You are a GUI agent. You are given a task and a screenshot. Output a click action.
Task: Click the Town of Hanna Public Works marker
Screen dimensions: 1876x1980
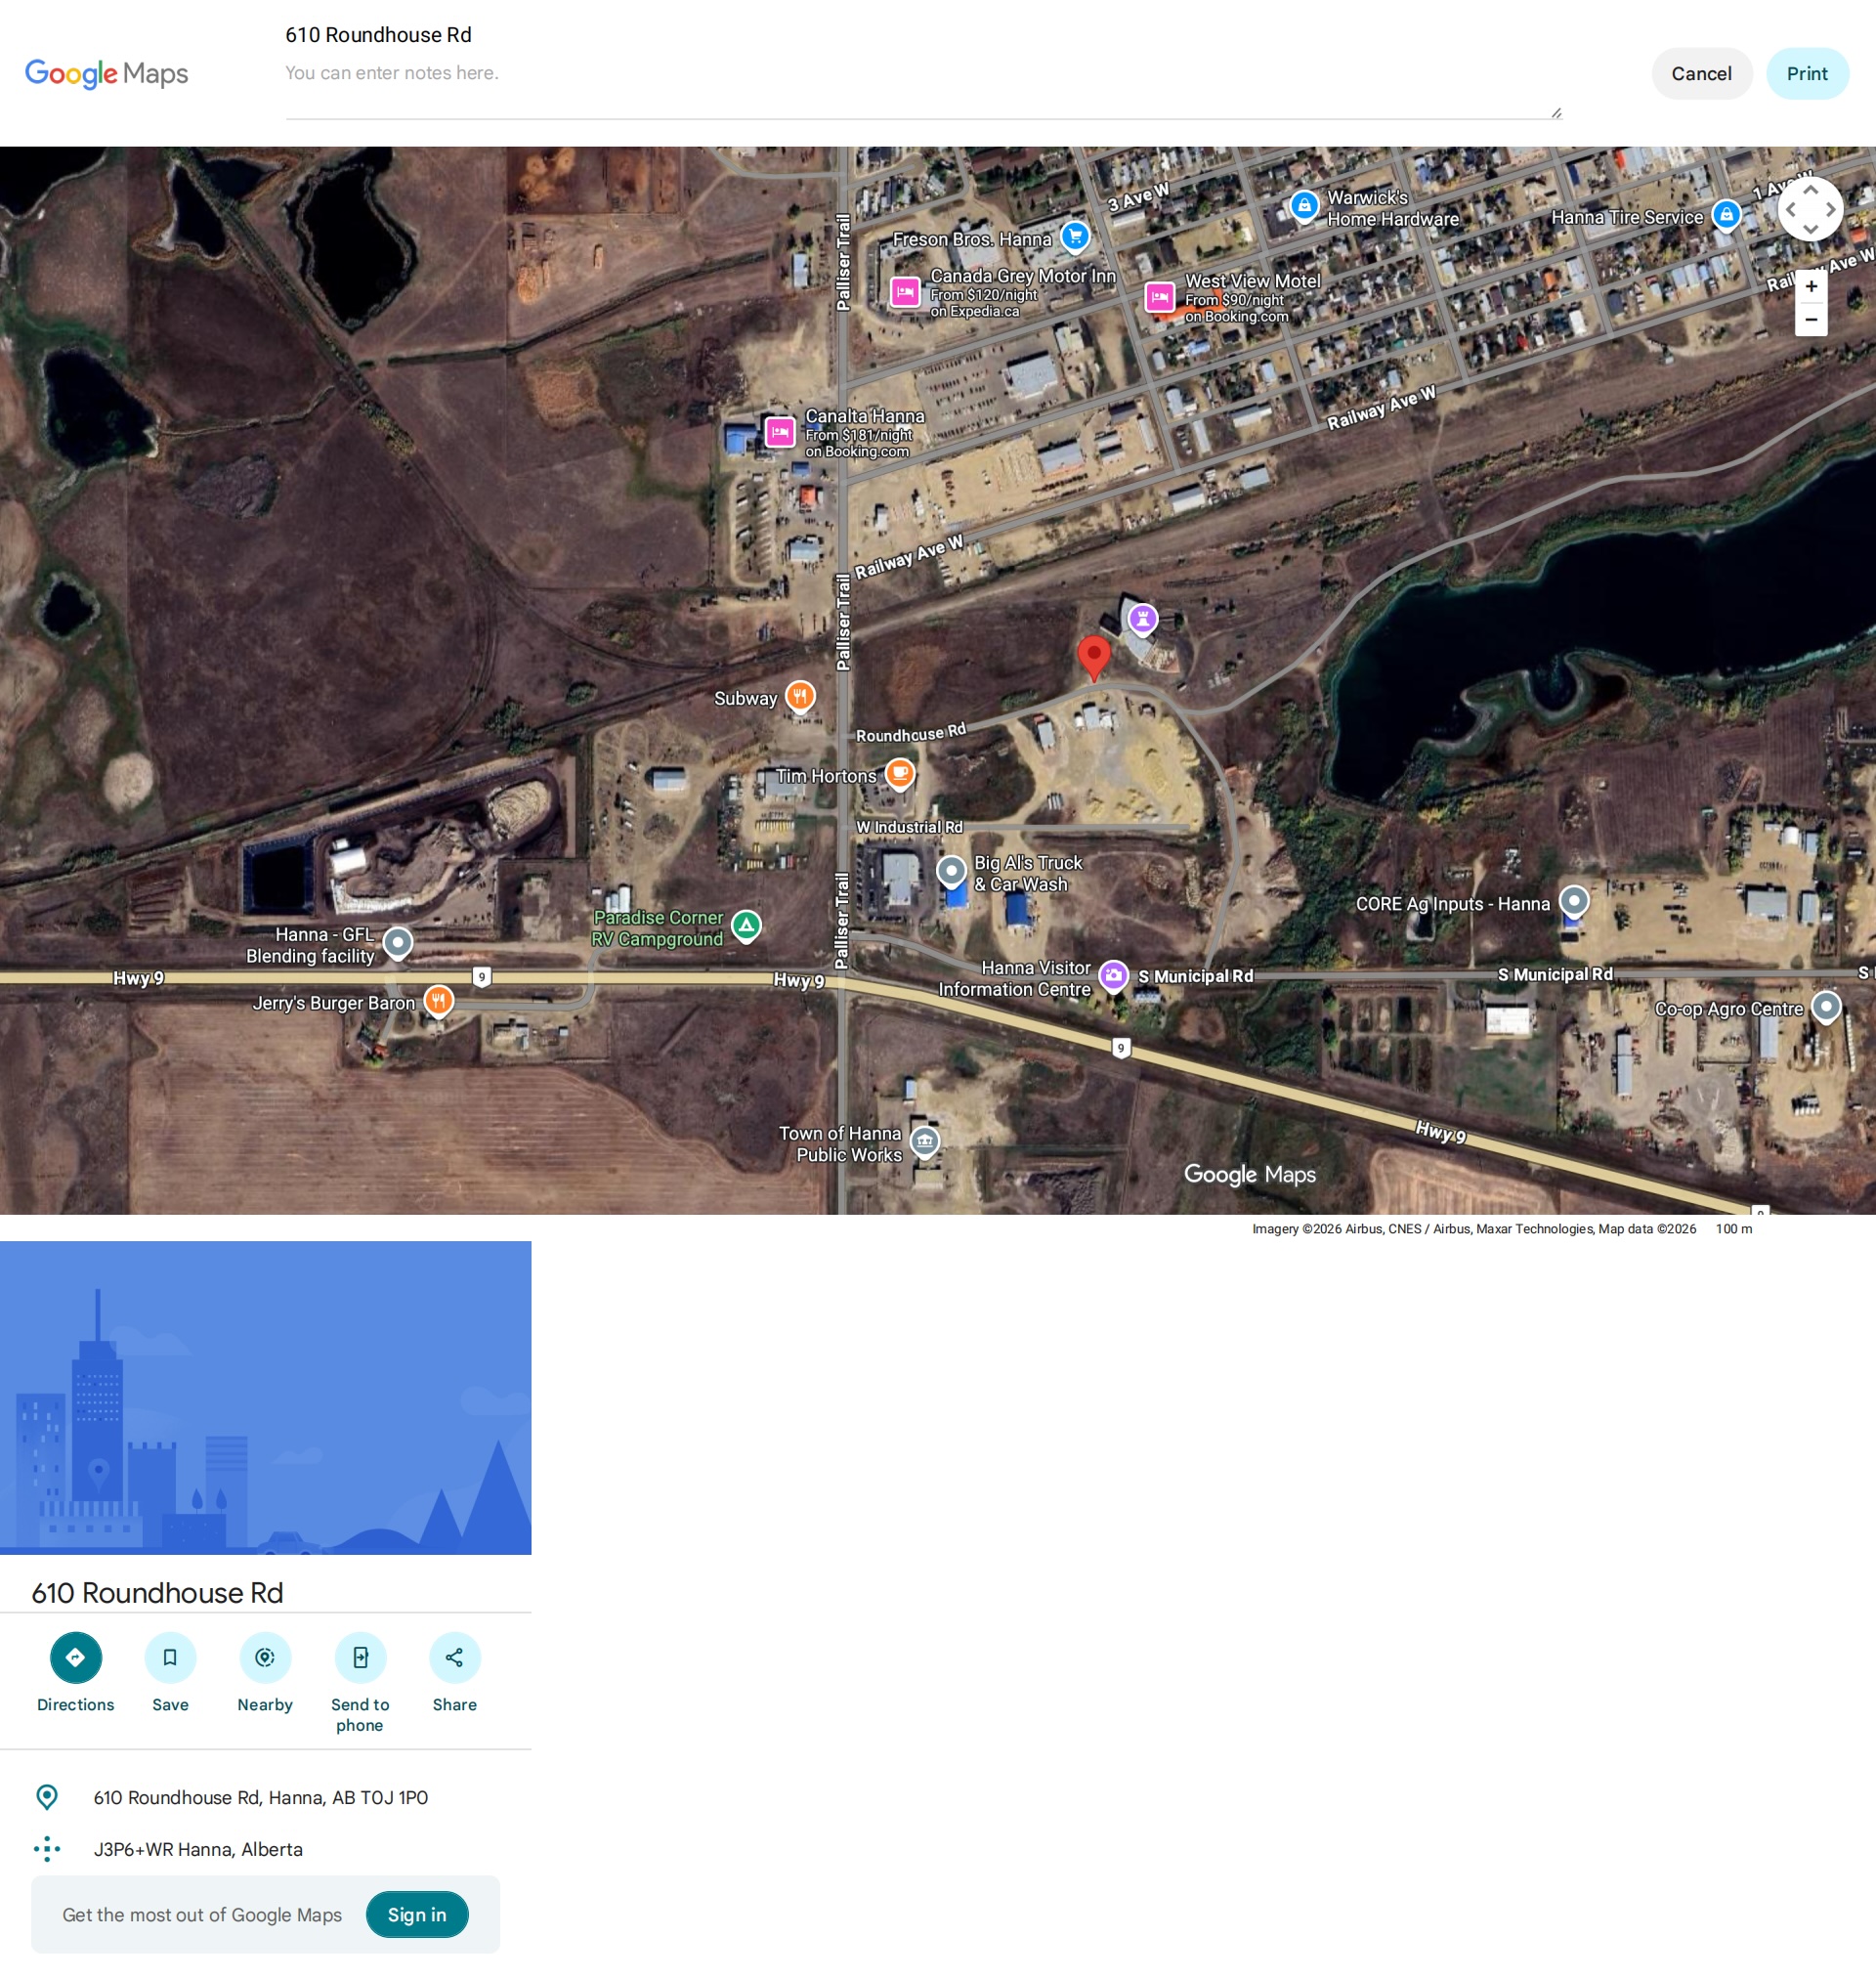pos(925,1142)
